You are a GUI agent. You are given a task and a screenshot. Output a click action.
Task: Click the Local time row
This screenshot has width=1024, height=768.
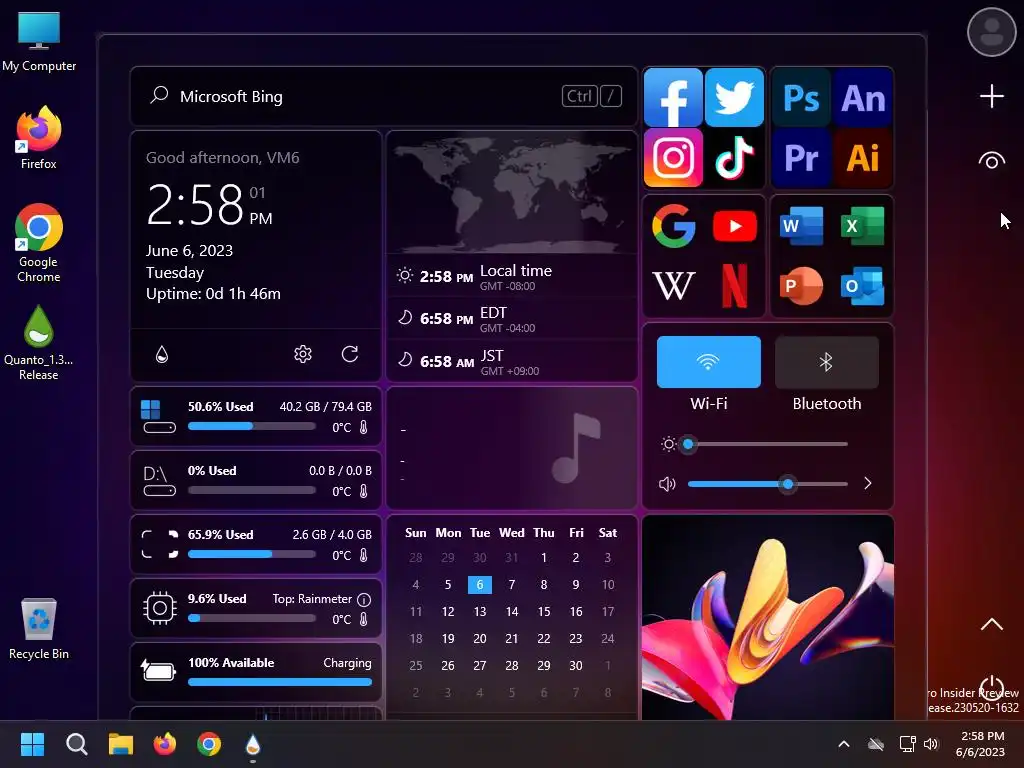(x=511, y=276)
